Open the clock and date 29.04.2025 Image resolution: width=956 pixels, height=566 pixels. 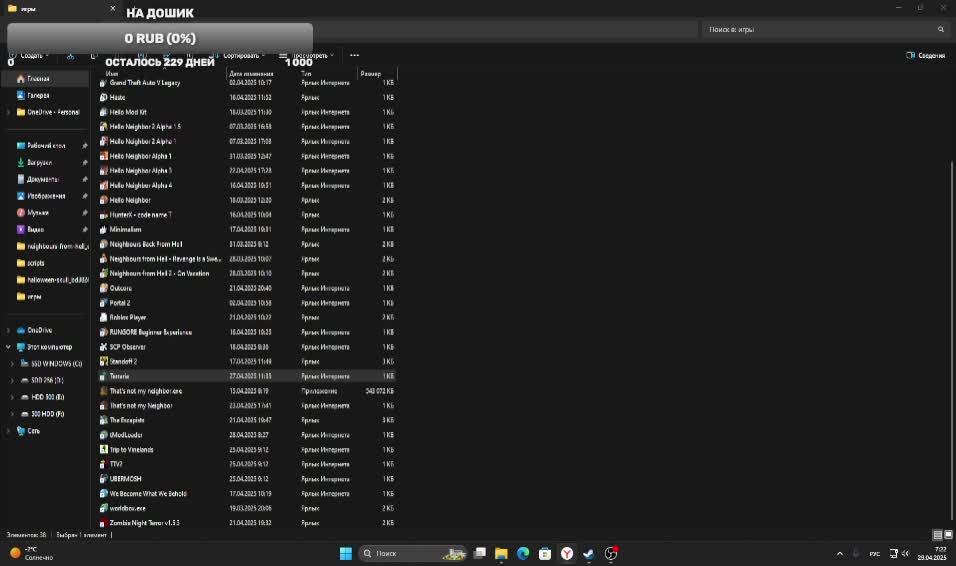click(x=932, y=554)
